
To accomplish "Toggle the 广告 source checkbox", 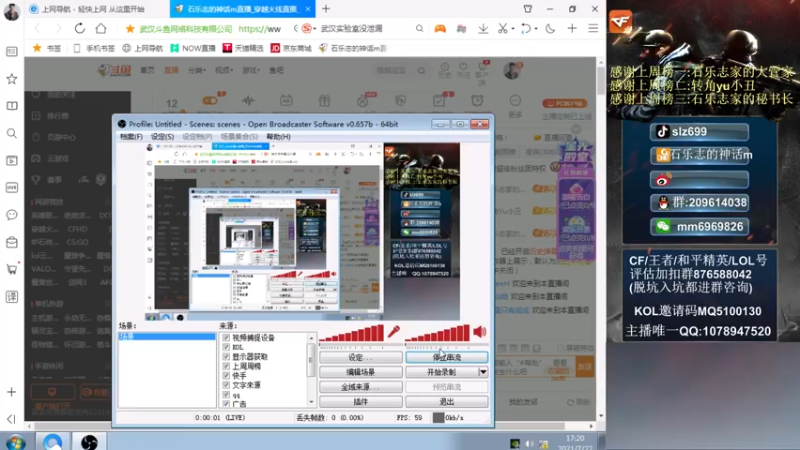I will 226,404.
